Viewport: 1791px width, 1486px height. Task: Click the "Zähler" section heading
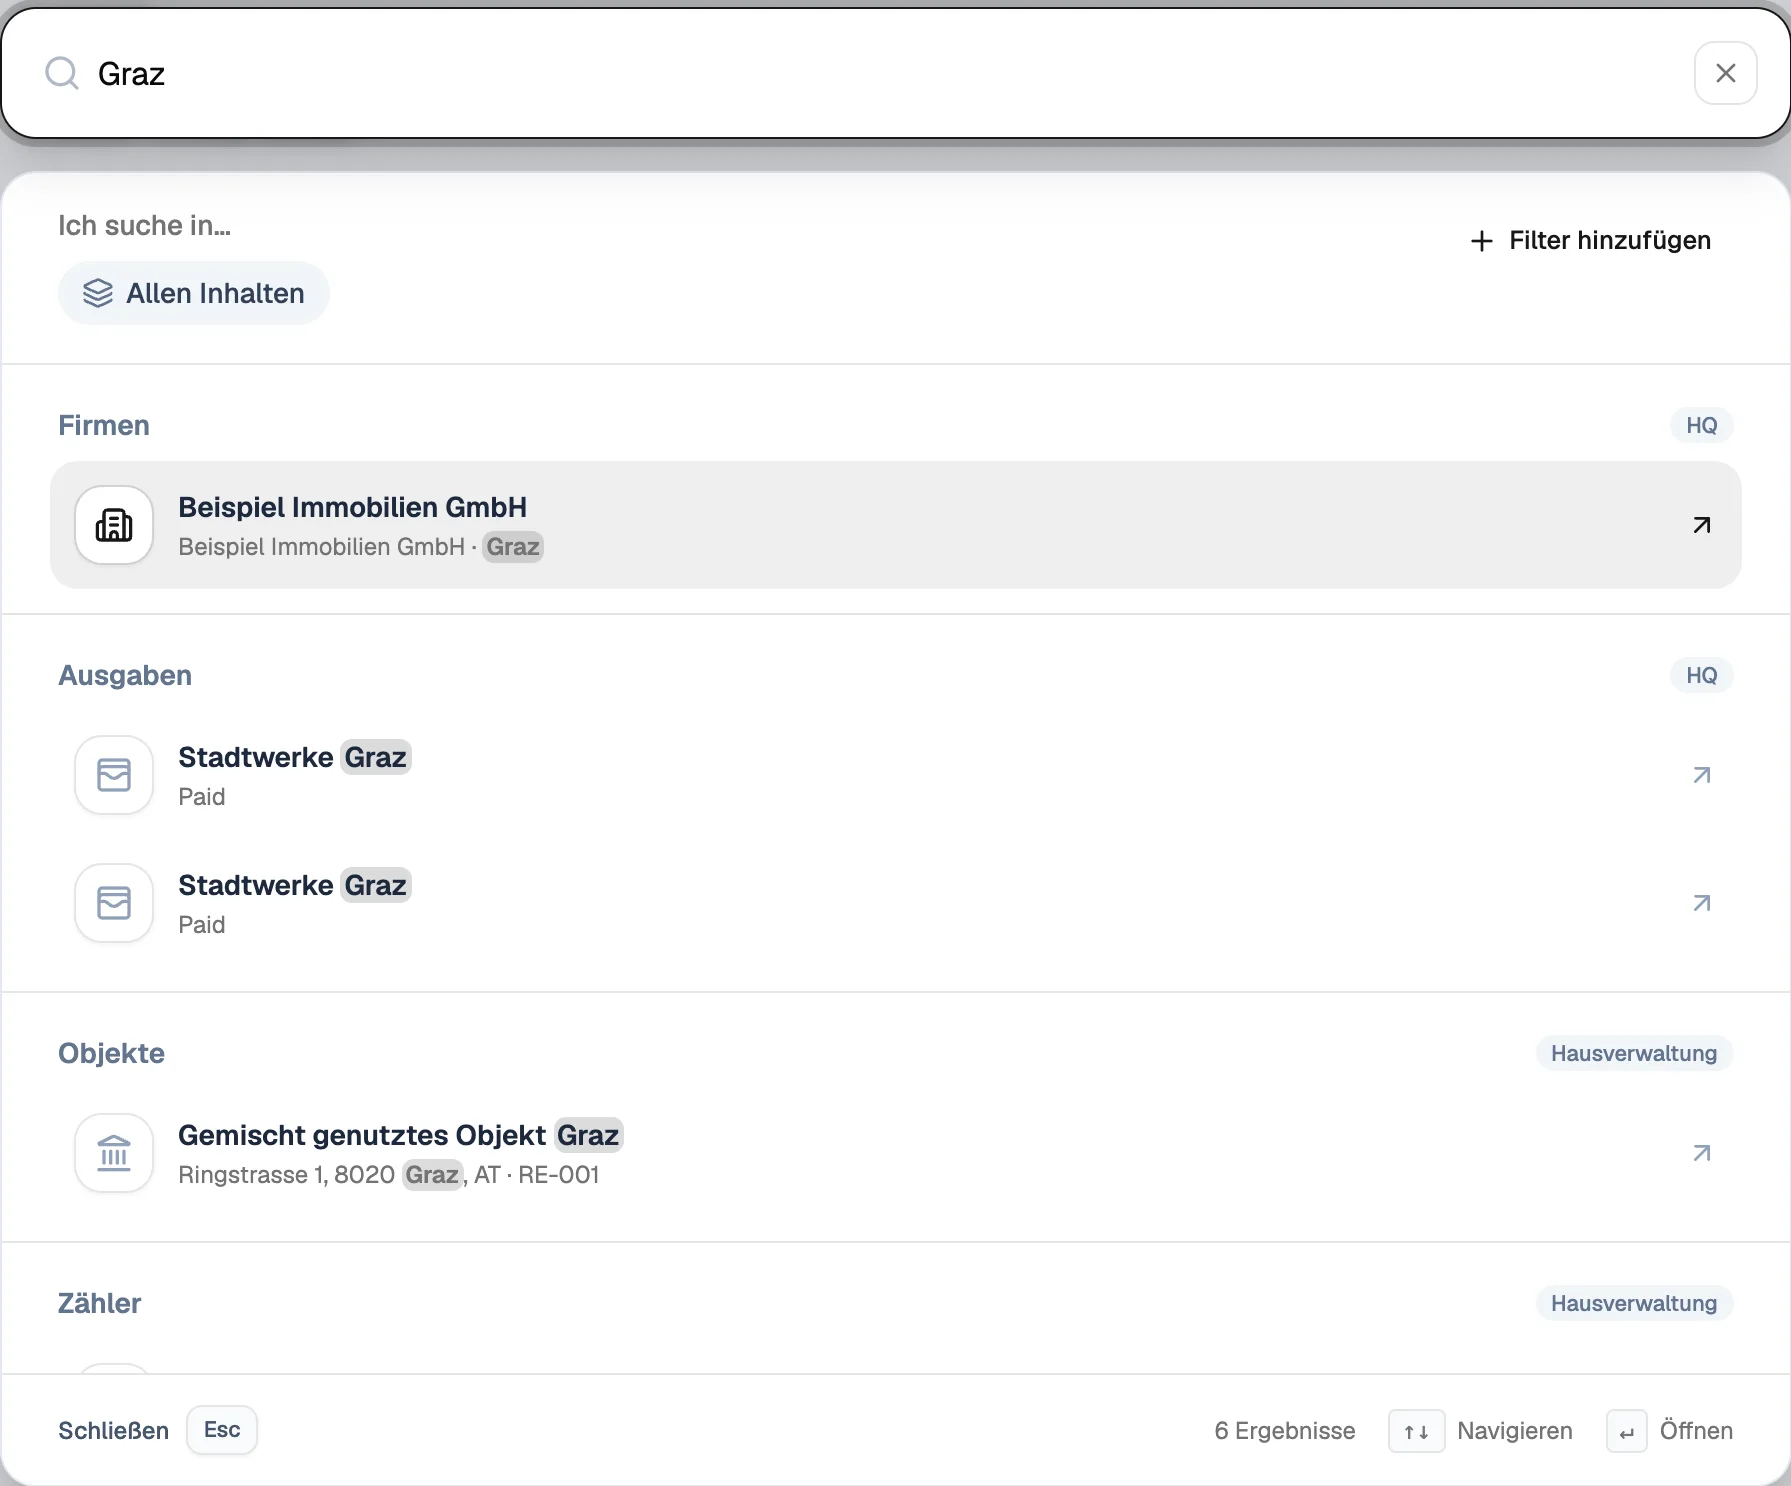coord(100,1303)
